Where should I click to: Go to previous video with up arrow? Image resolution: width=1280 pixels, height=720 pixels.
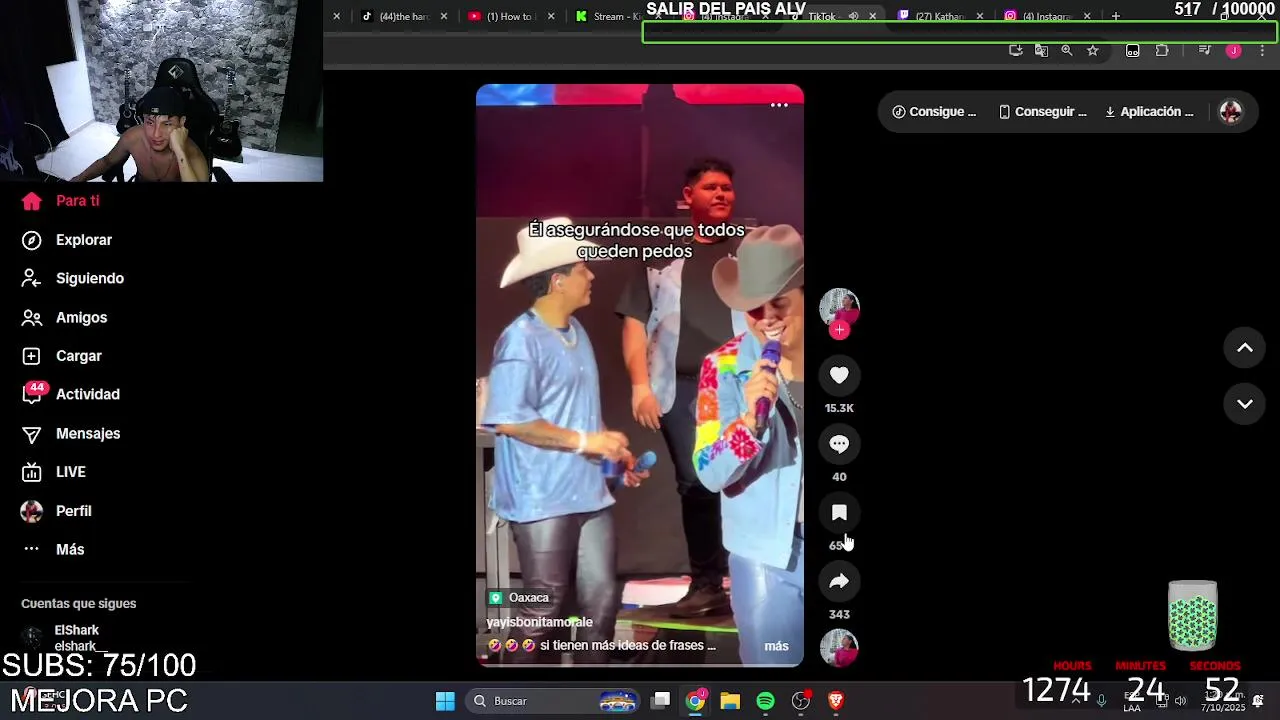point(1245,348)
